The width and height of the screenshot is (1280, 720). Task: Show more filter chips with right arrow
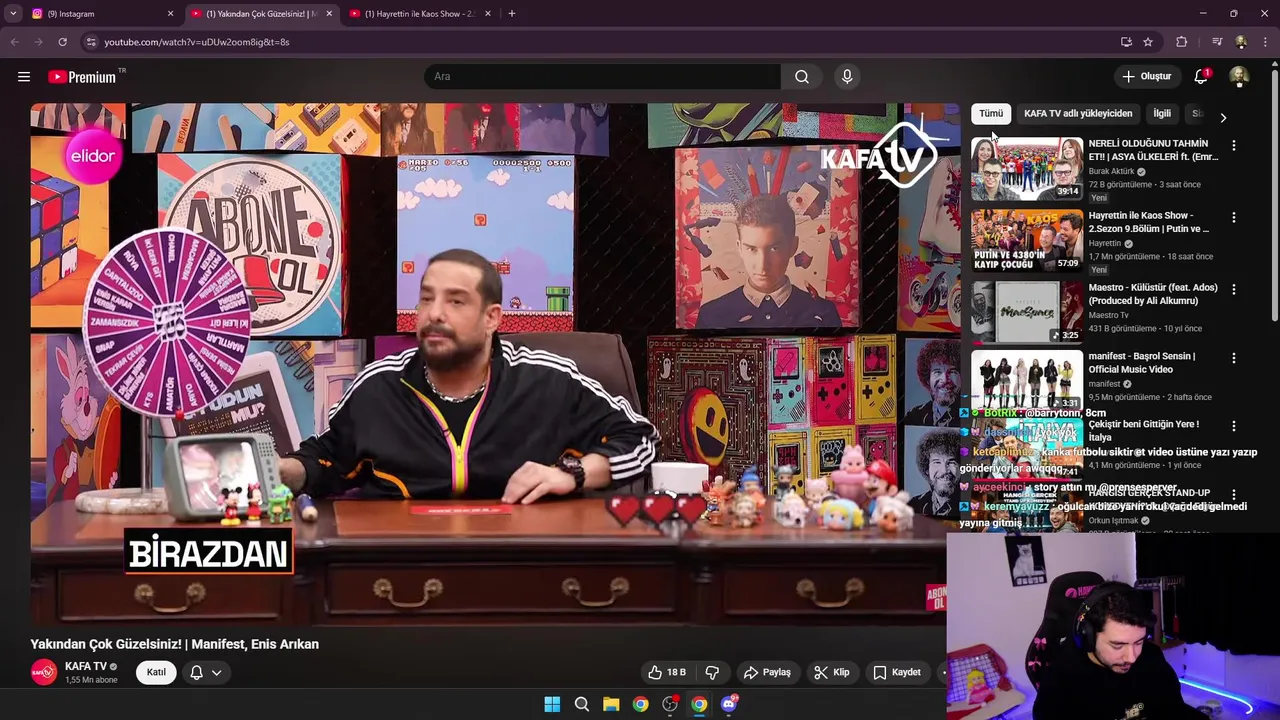[1223, 117]
